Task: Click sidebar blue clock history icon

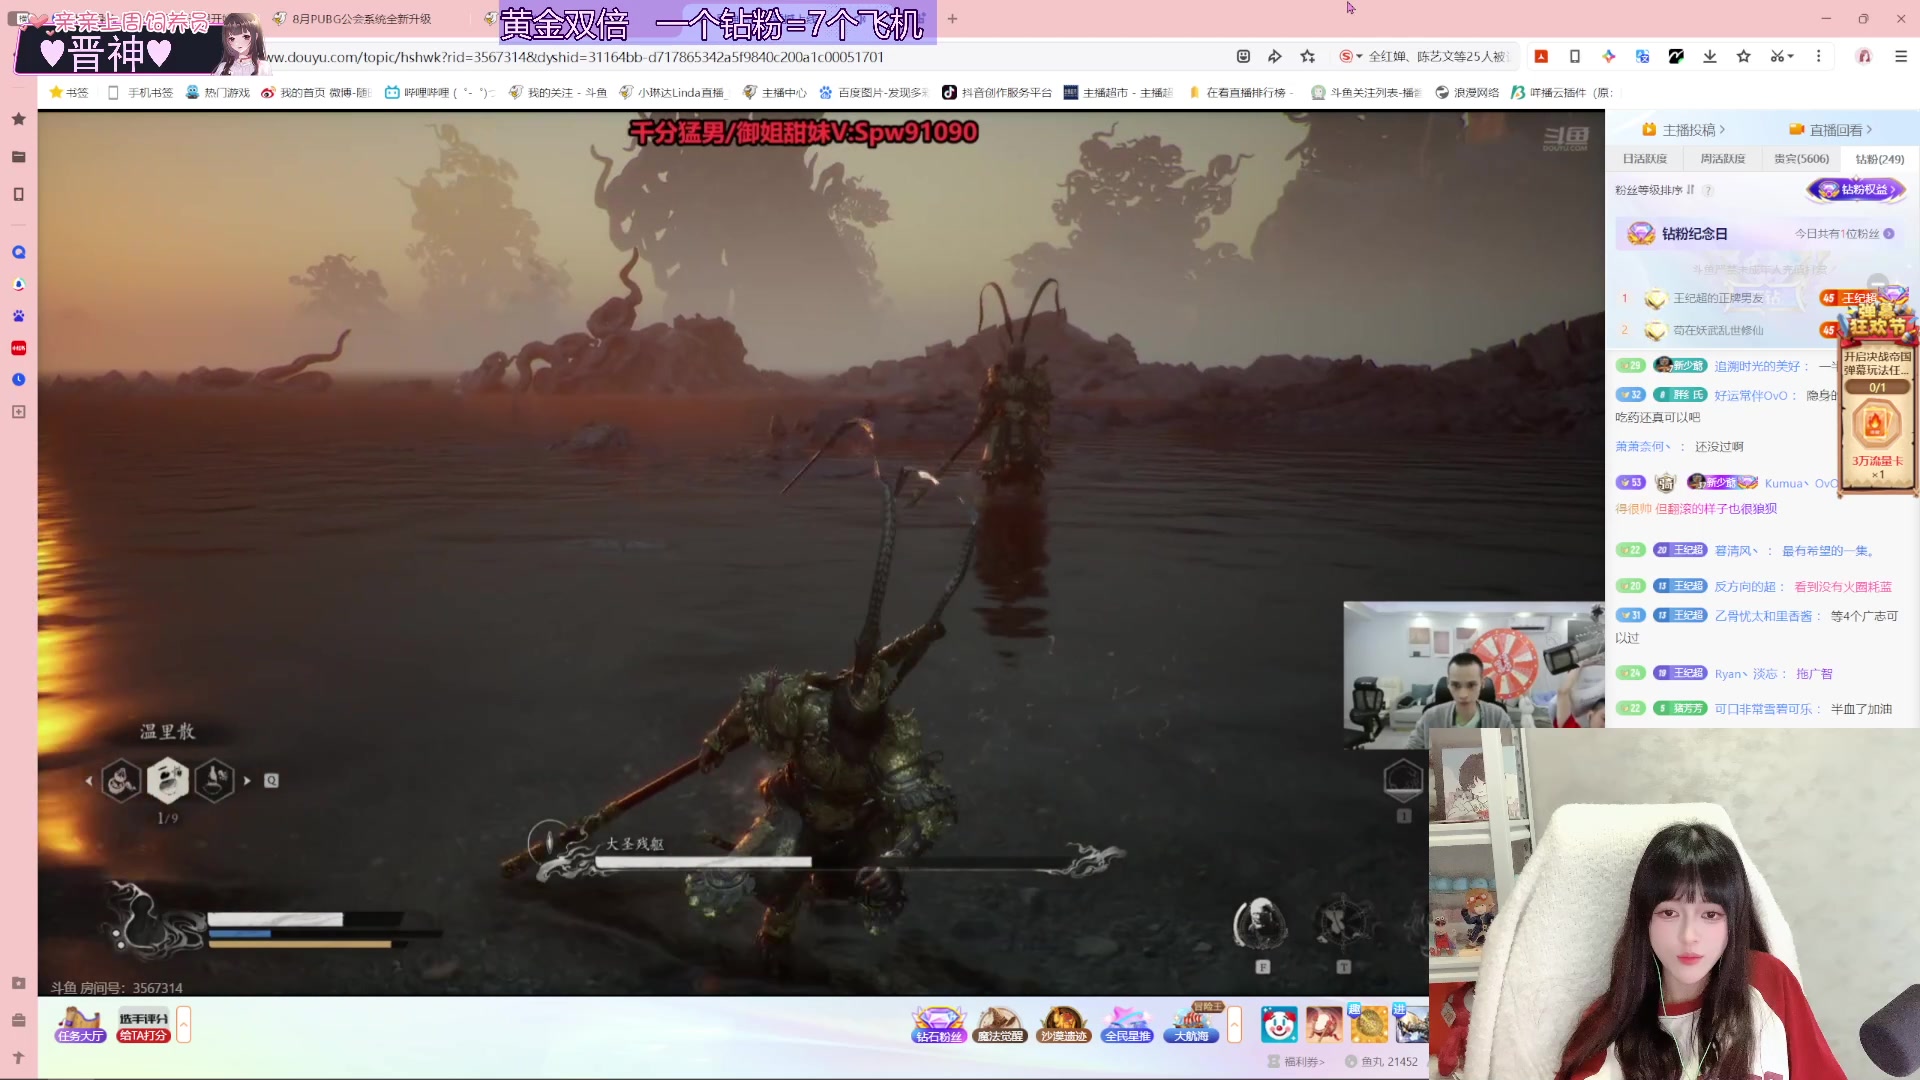Action: click(18, 380)
